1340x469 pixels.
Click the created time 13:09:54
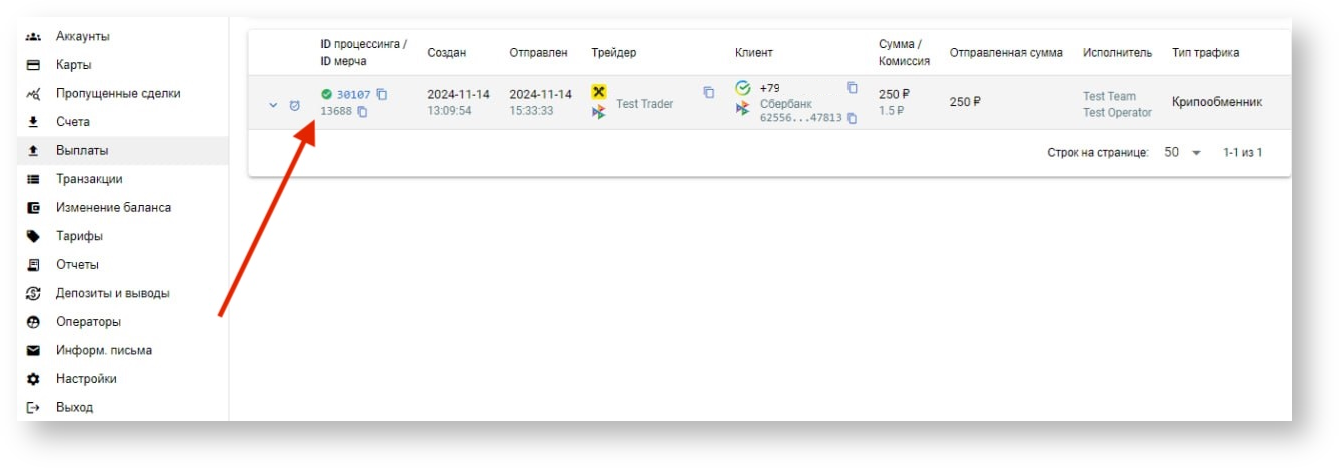click(x=449, y=111)
